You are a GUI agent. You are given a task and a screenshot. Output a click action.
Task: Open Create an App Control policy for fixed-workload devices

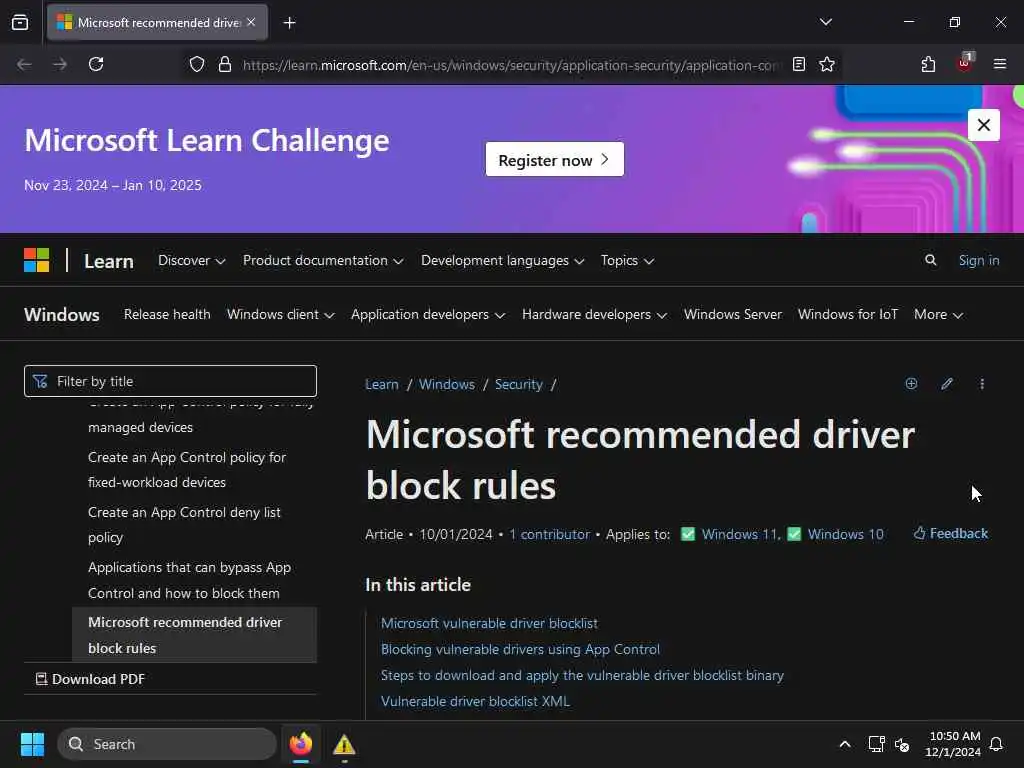click(187, 470)
